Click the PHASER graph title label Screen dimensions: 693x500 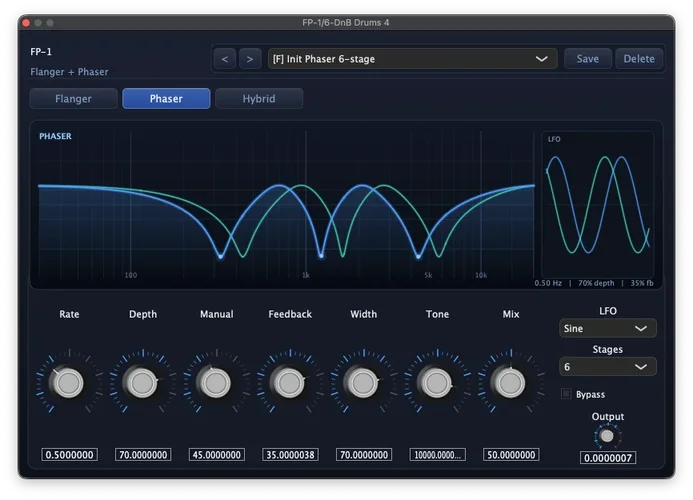[x=55, y=136]
